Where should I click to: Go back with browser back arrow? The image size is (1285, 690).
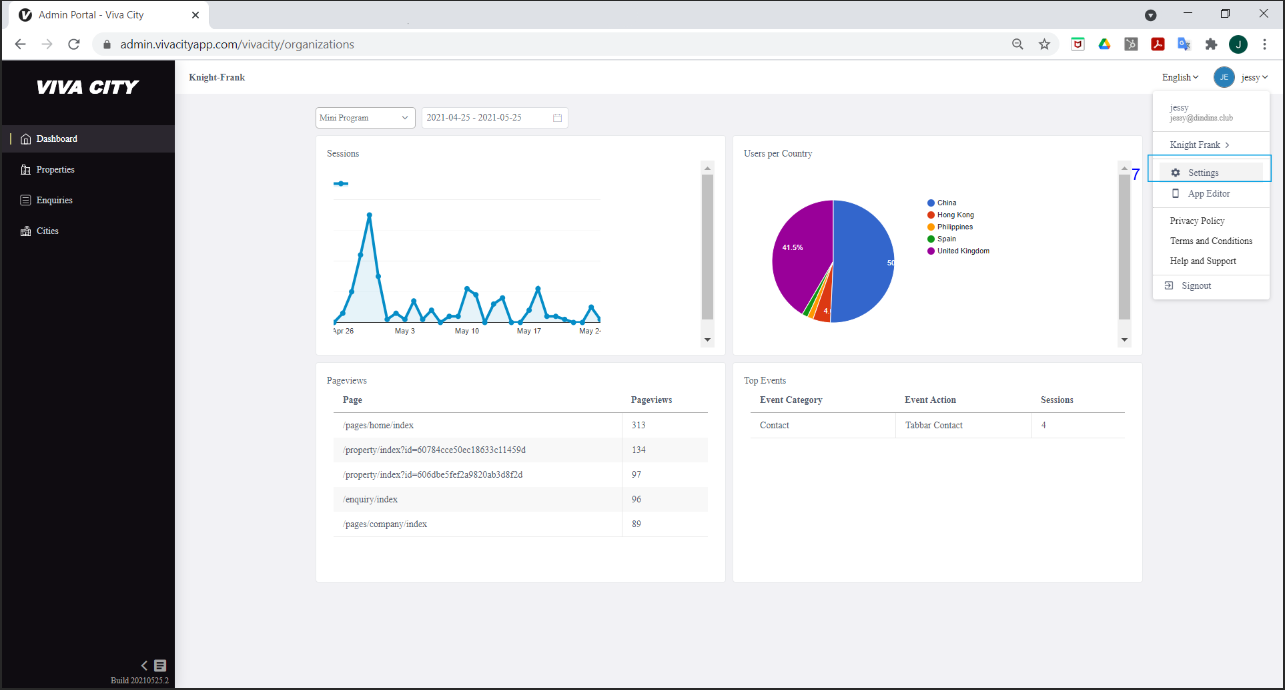[20, 44]
